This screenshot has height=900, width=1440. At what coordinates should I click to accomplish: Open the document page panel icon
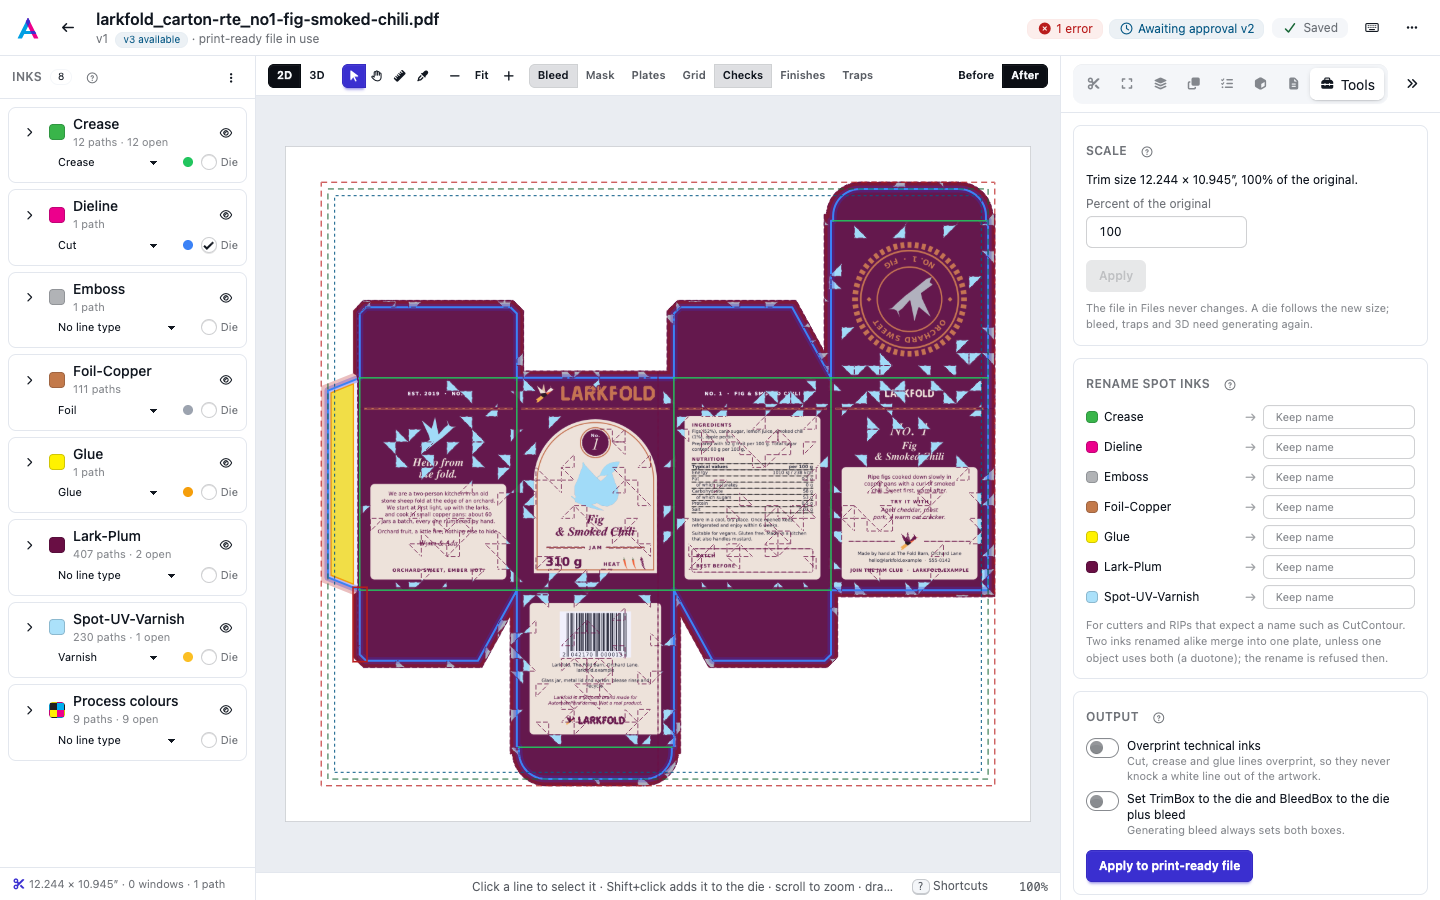pyautogui.click(x=1293, y=84)
